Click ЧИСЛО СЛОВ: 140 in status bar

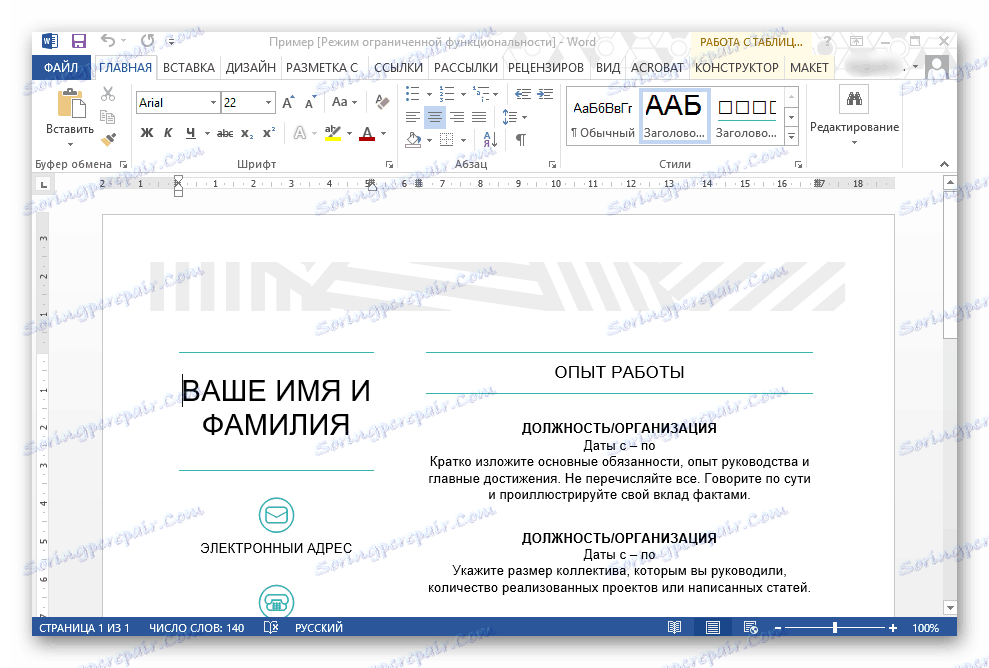pos(196,628)
